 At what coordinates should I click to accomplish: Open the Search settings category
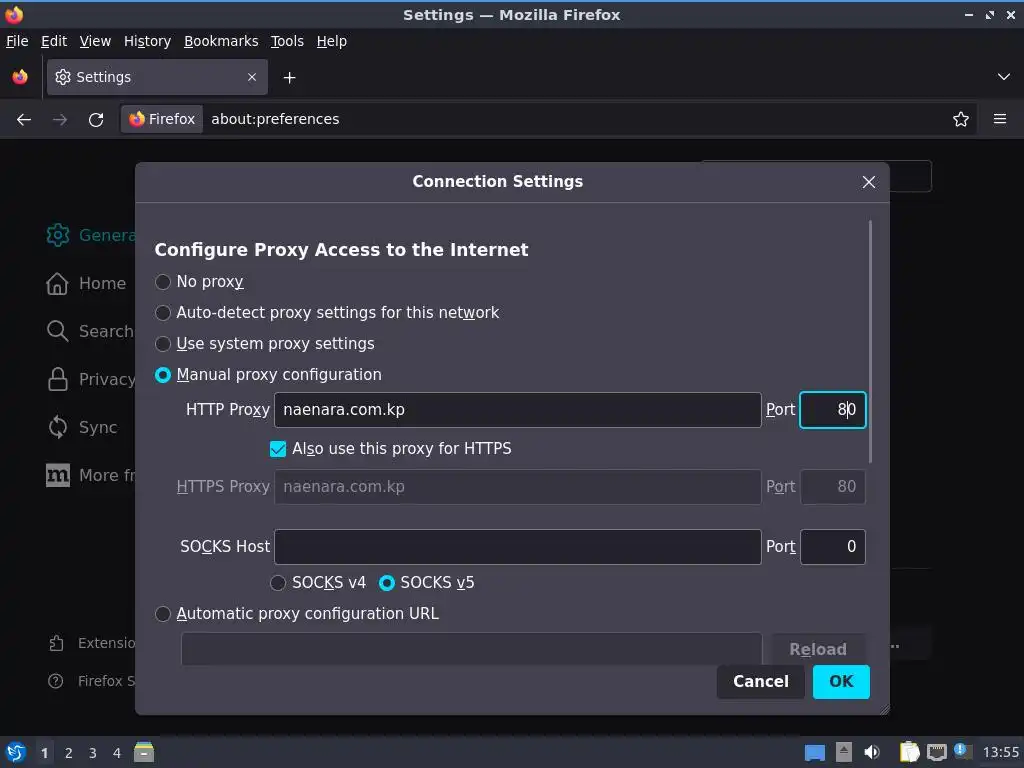(89, 331)
